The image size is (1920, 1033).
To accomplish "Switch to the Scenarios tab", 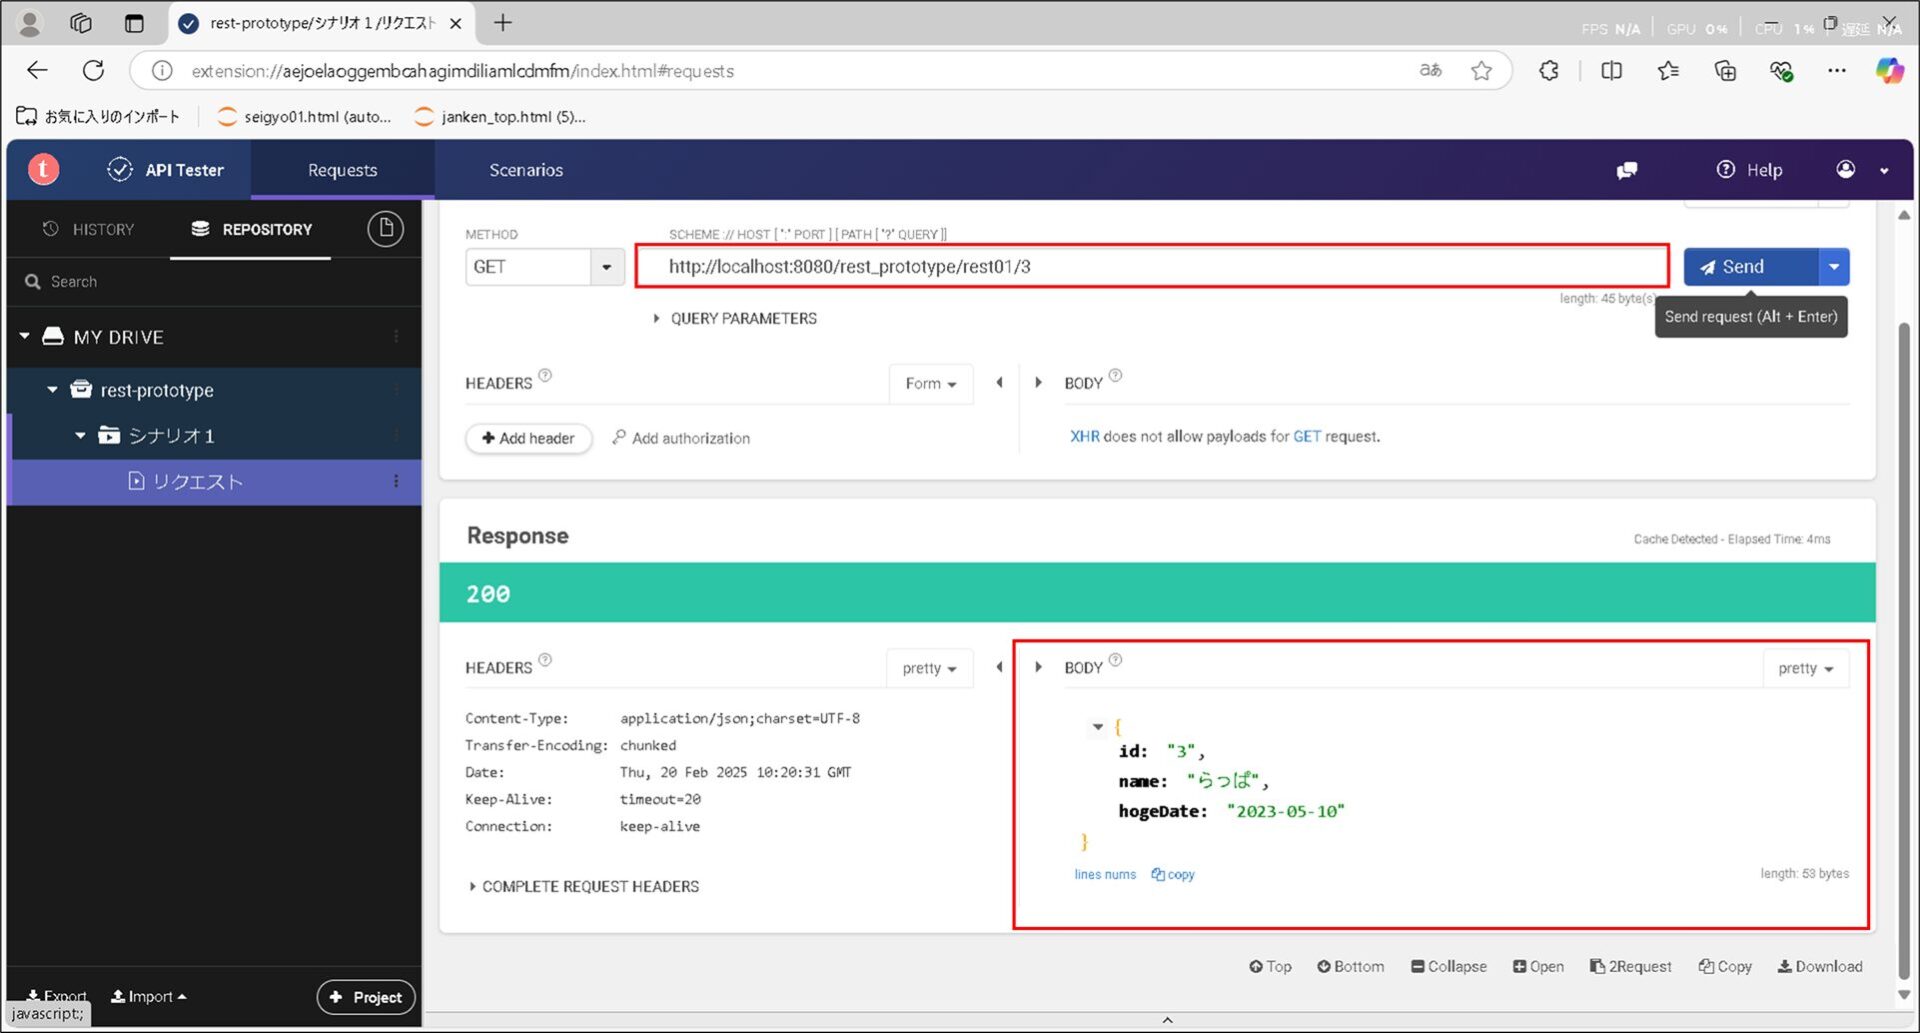I will [526, 170].
